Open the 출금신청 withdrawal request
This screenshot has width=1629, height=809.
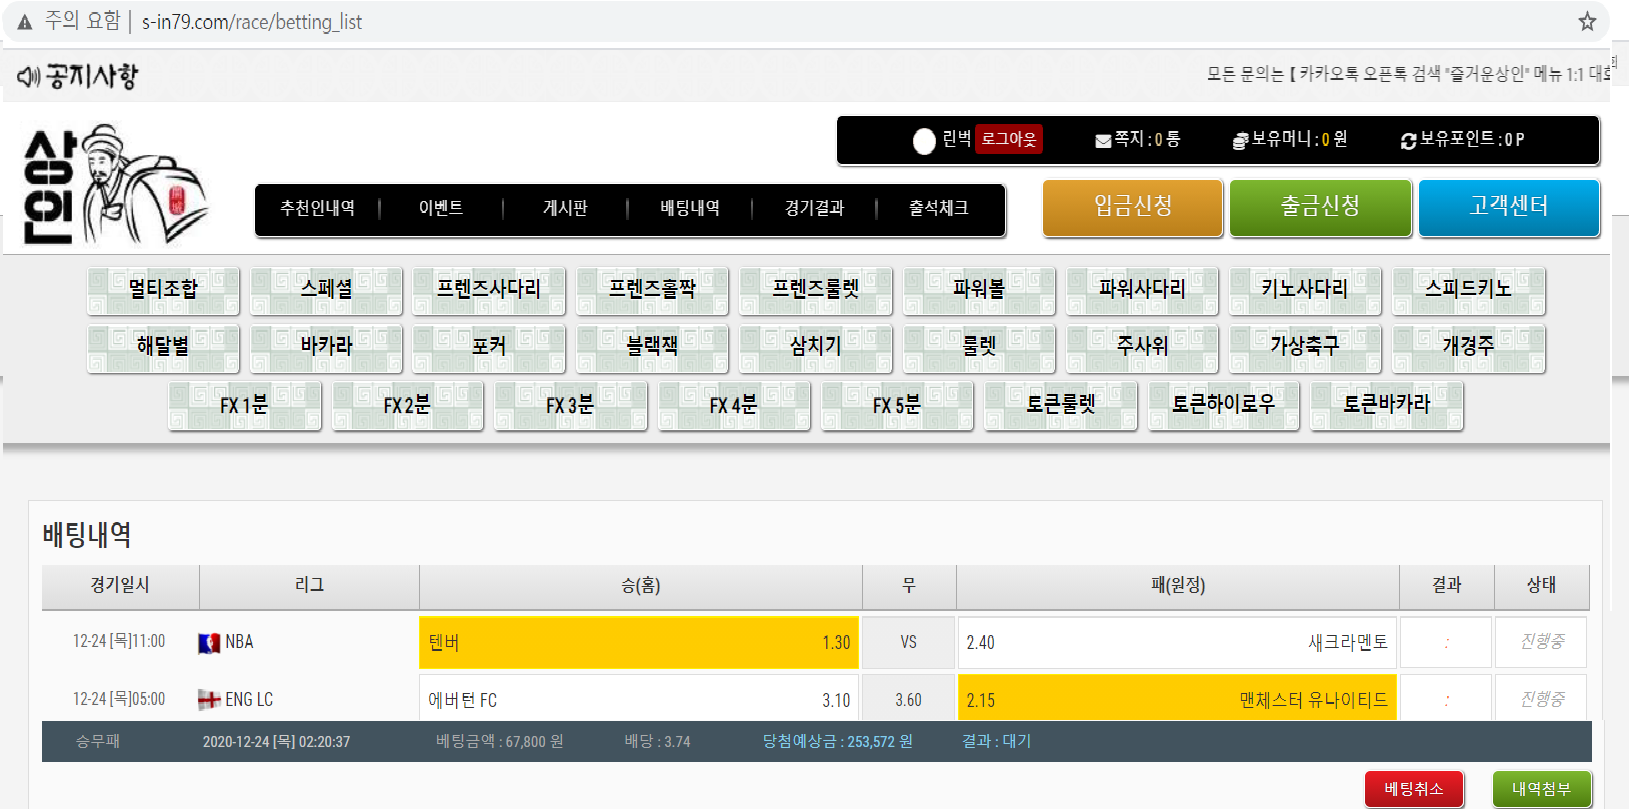click(1320, 207)
